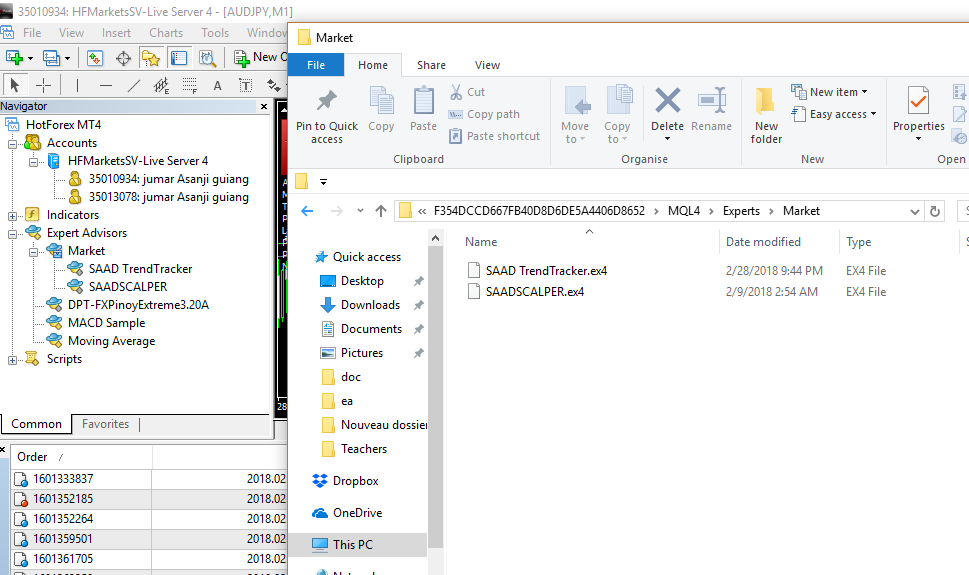
Task: Select the Equidistant Channel tool
Action: click(161, 85)
